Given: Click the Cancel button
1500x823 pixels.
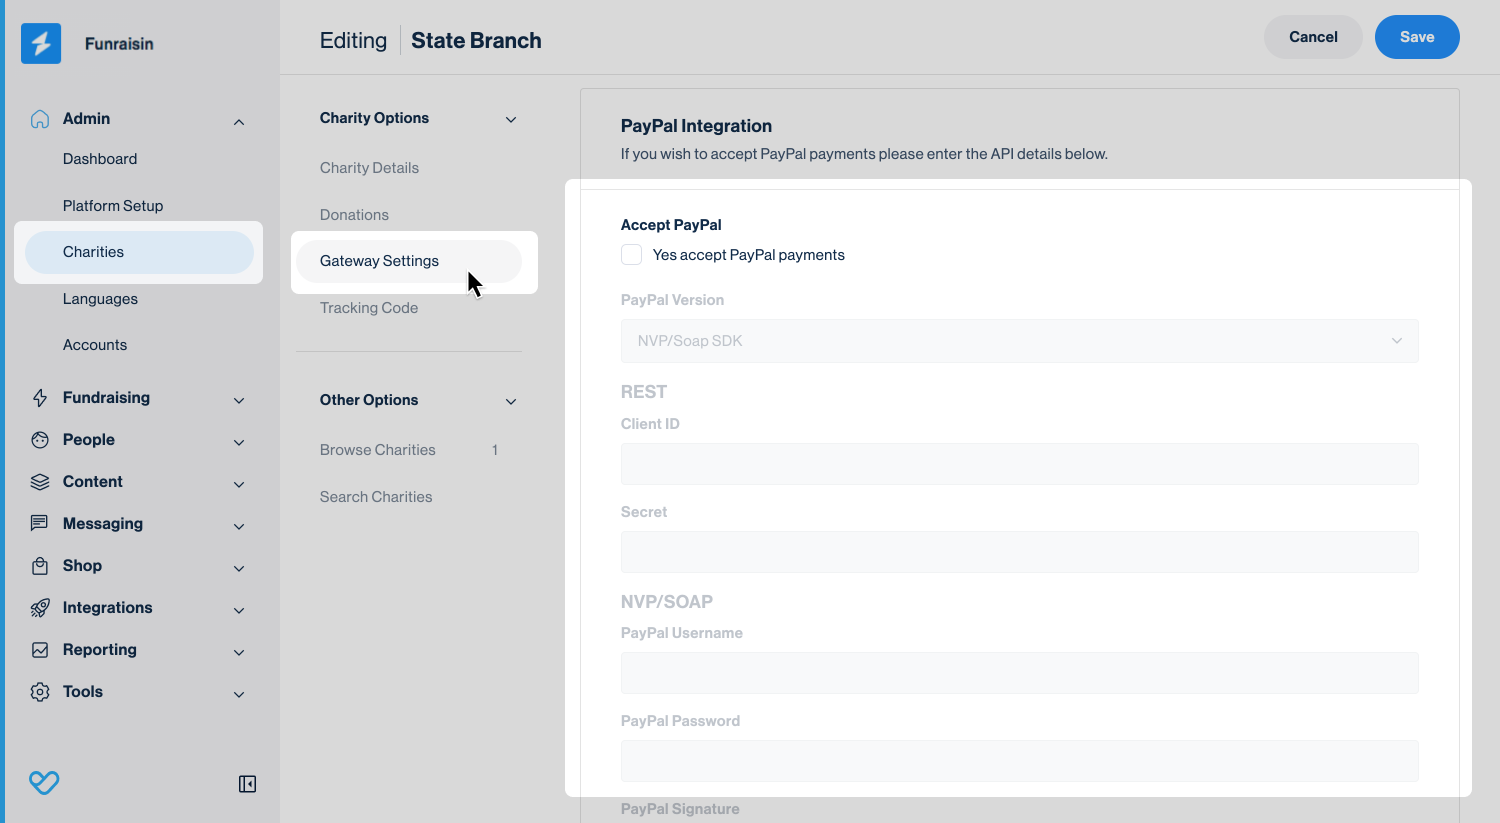Looking at the screenshot, I should (x=1313, y=37).
